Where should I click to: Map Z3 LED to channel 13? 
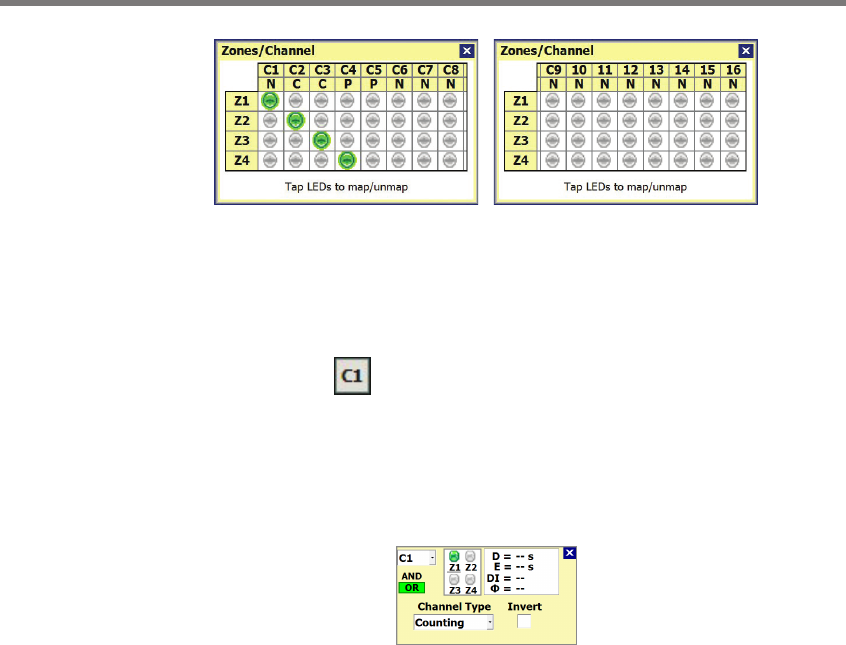click(x=656, y=140)
